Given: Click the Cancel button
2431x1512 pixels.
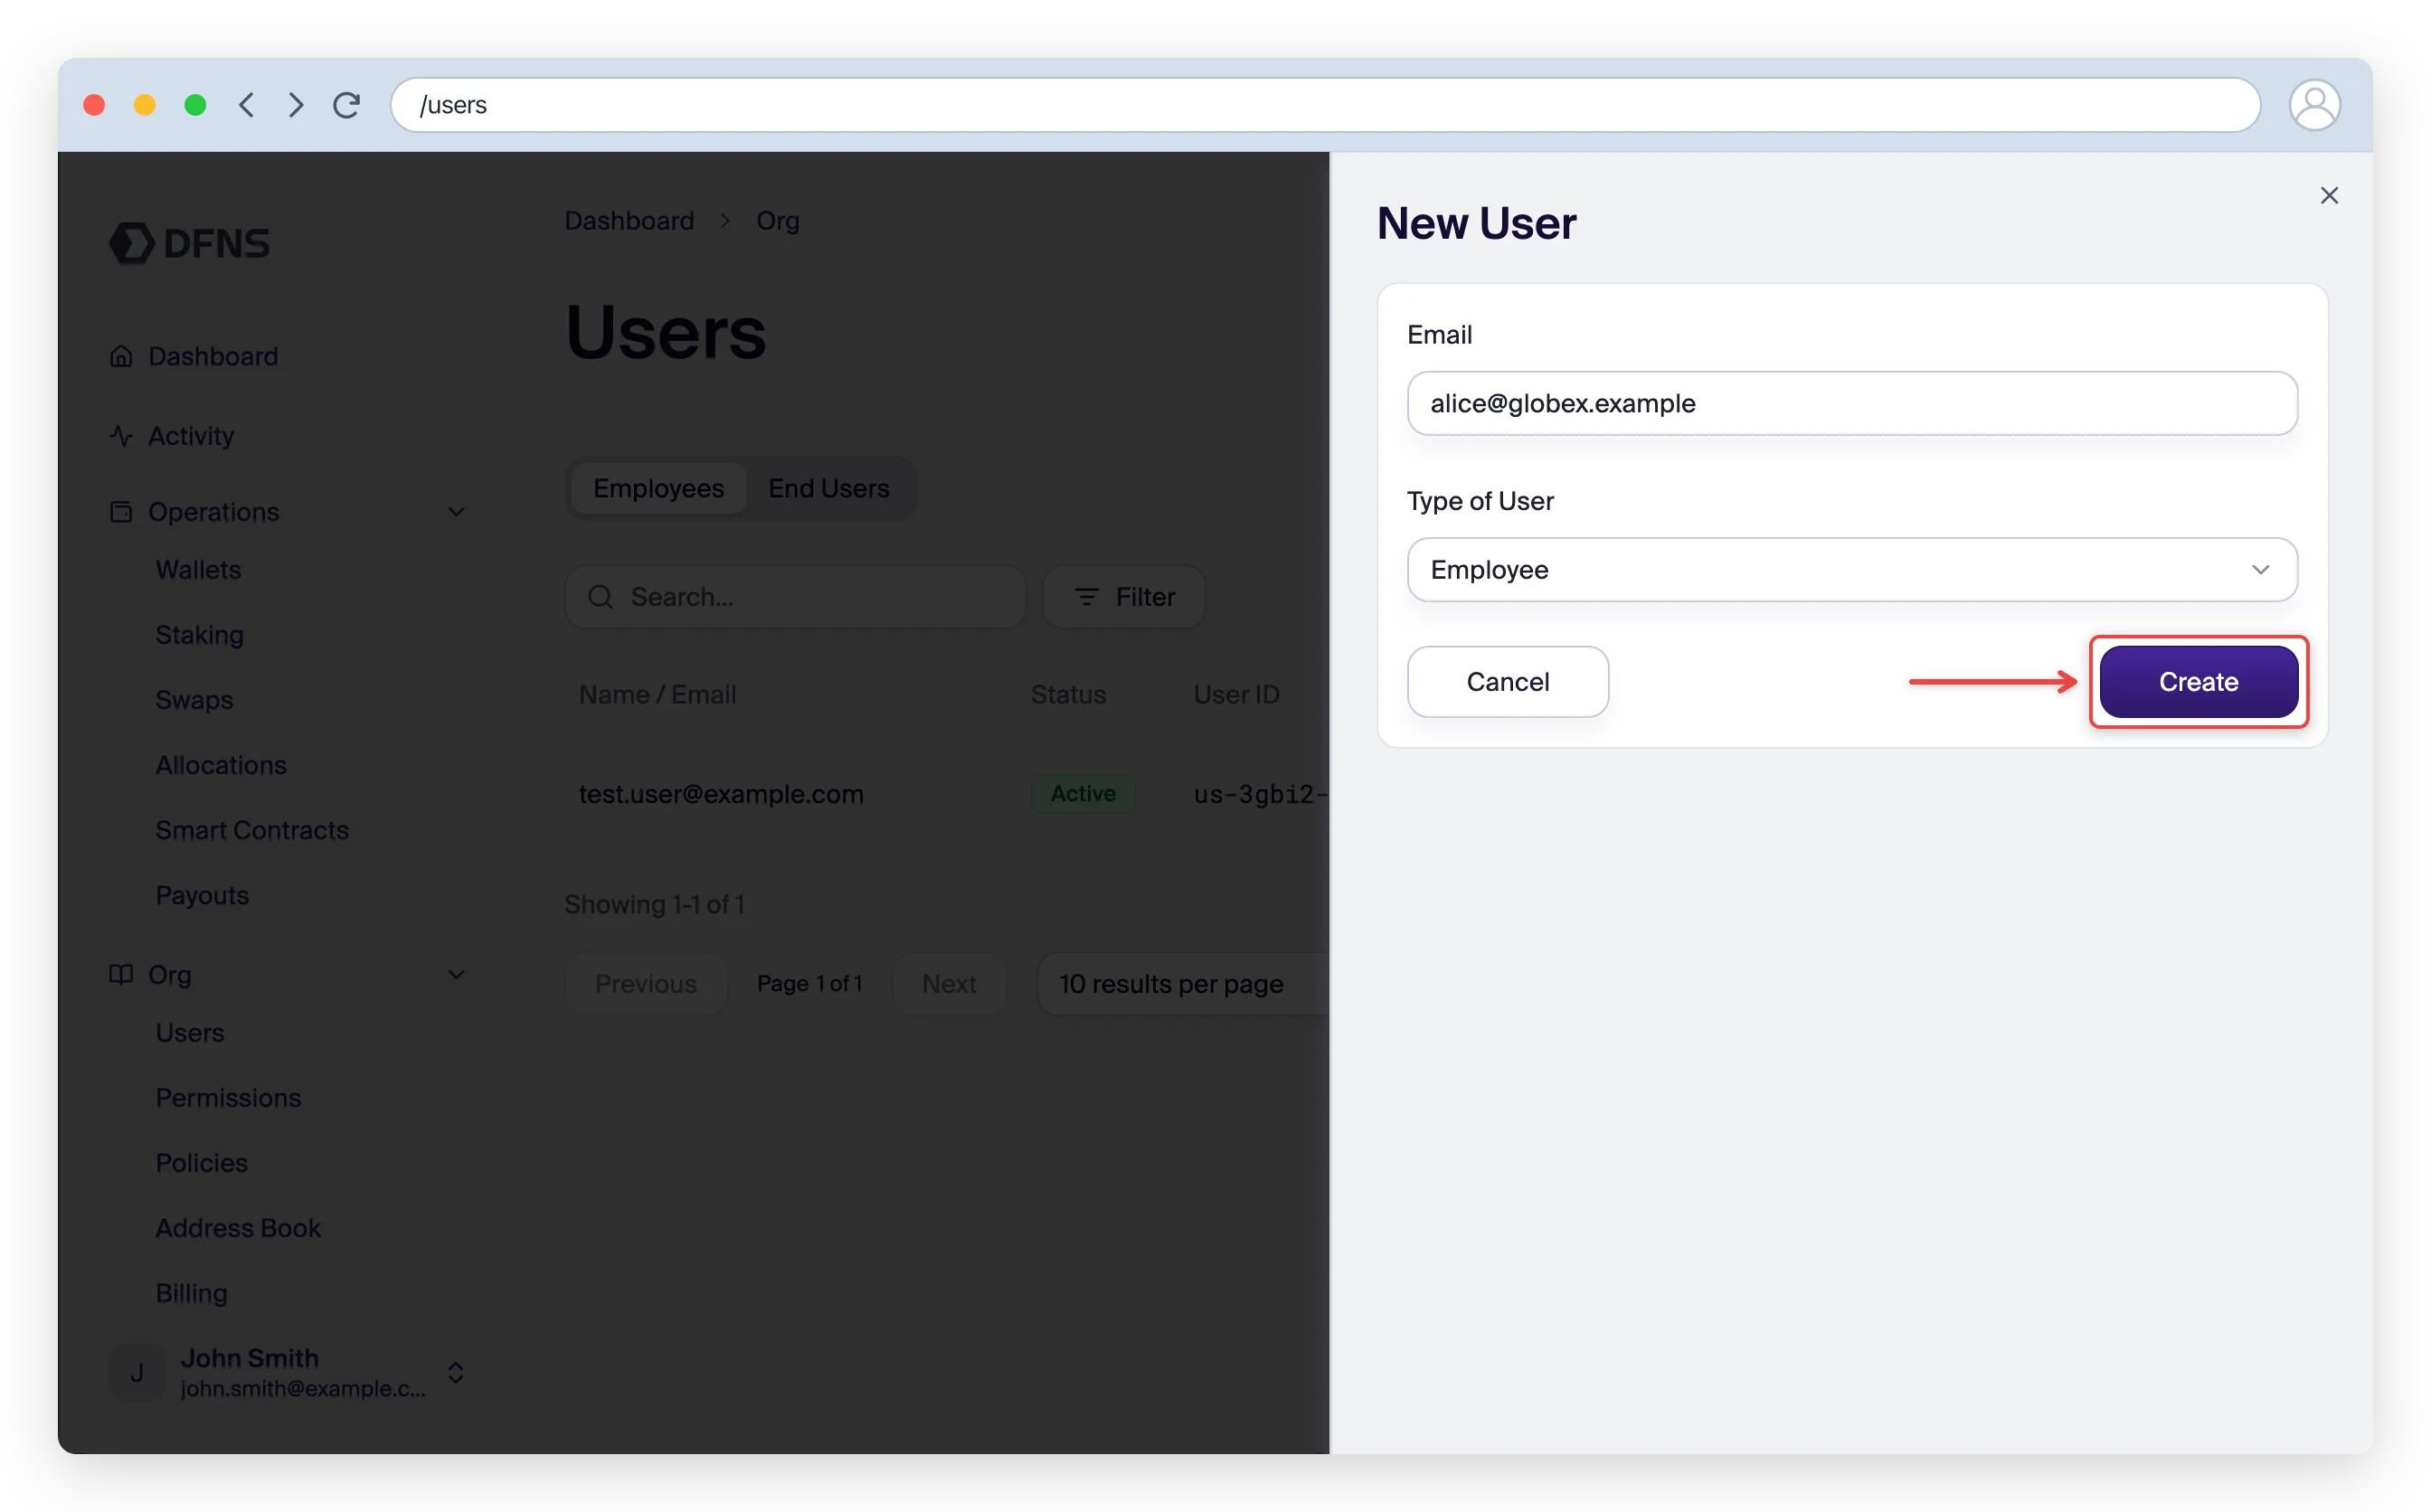Looking at the screenshot, I should point(1507,682).
